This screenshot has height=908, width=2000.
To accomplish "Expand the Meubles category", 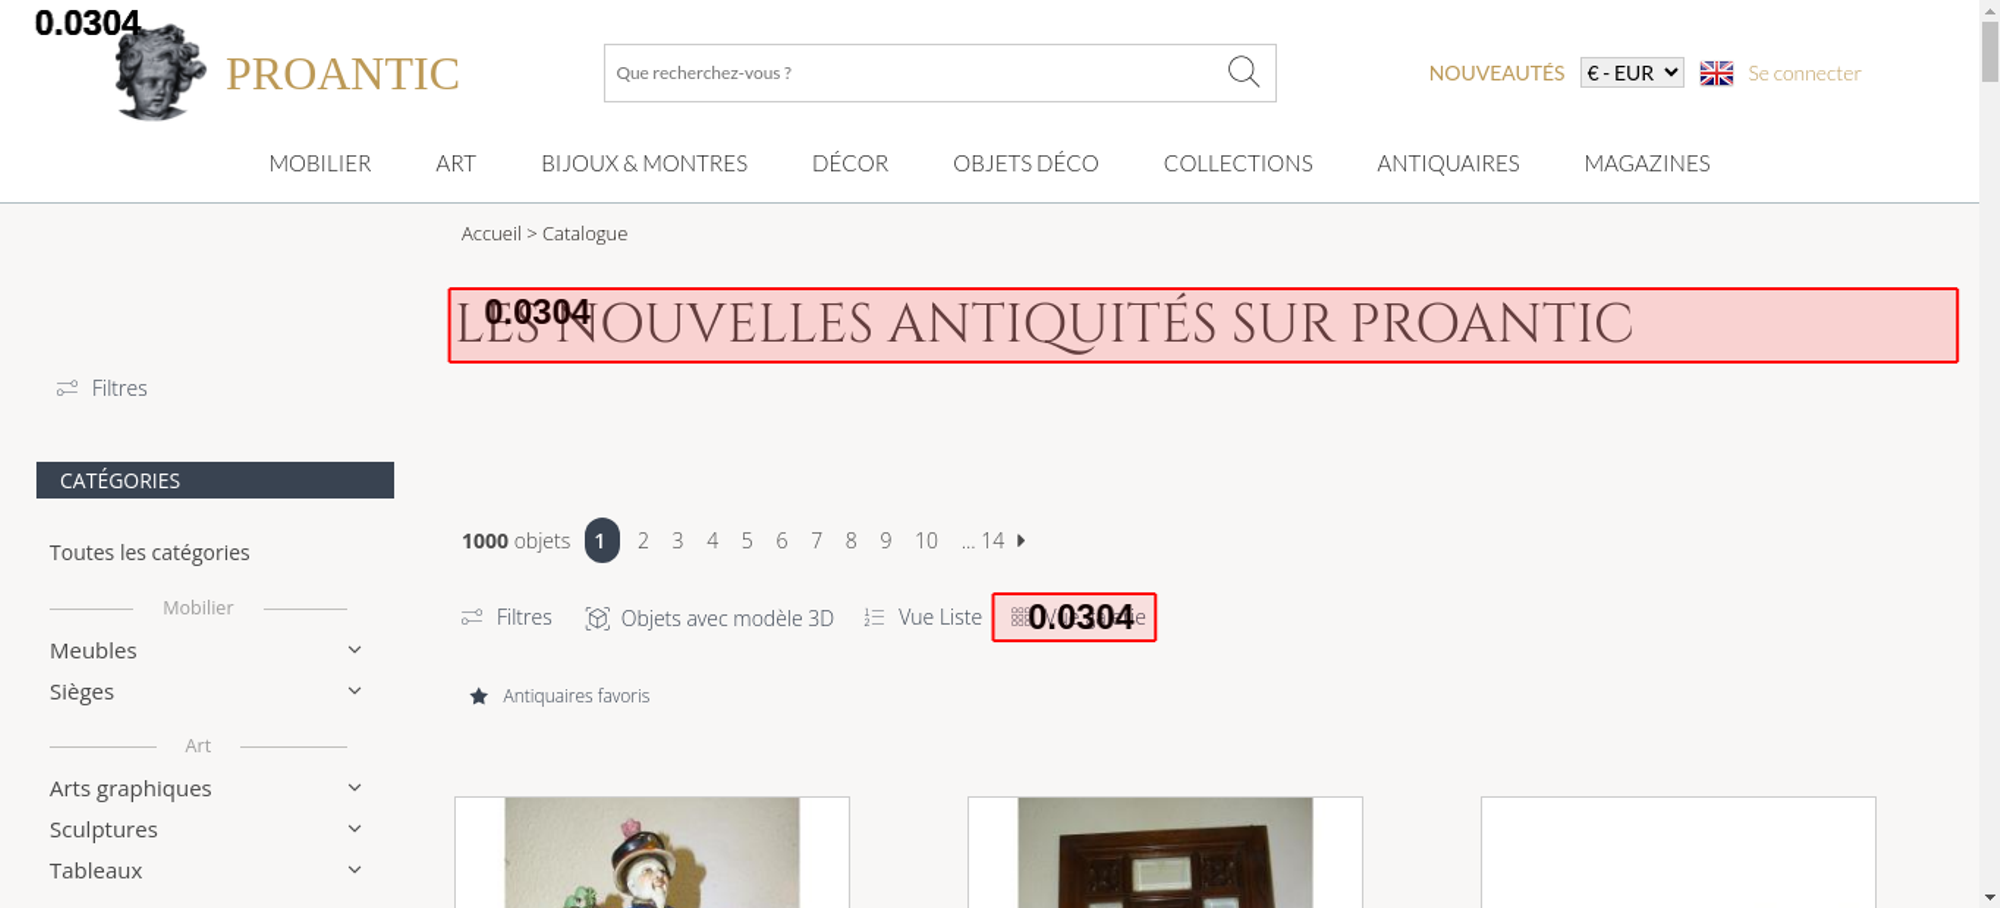I will [x=354, y=650].
